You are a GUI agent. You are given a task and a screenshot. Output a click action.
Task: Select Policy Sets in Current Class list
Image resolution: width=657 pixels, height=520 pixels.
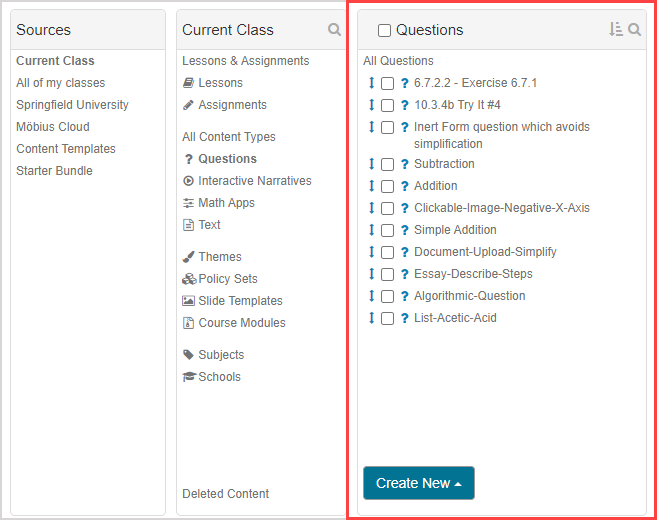click(227, 279)
